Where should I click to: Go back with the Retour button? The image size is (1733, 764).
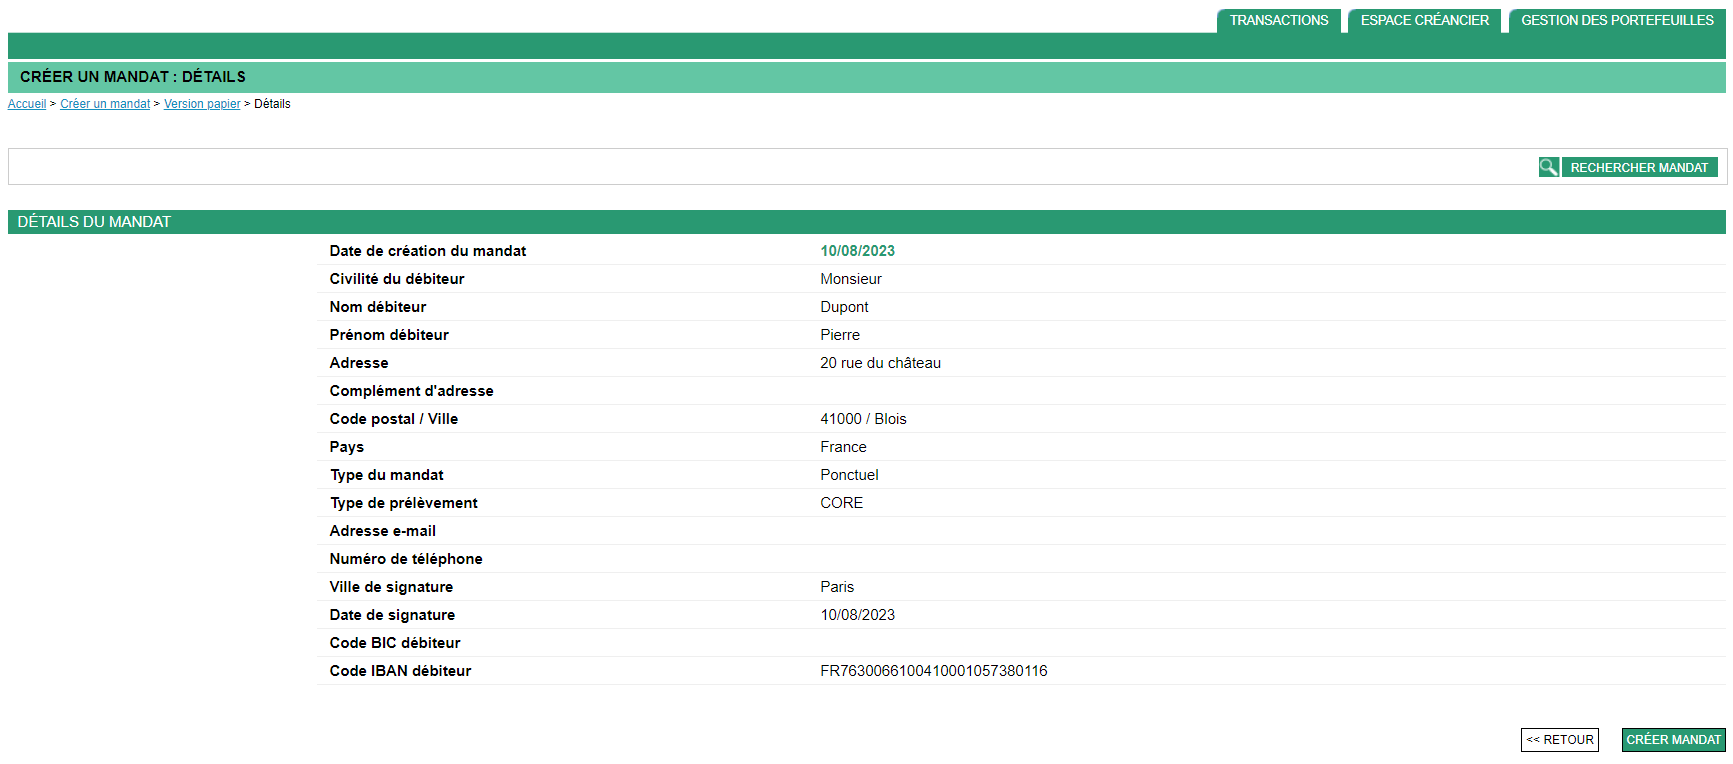click(1559, 740)
